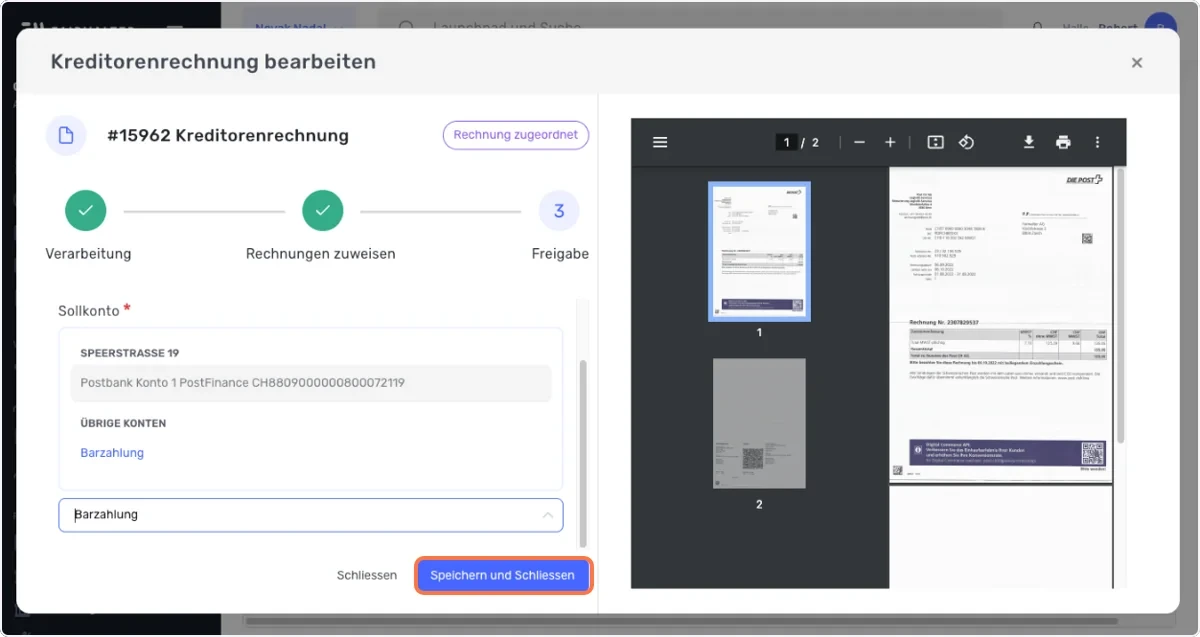Click the SPEERSTRASSE 19 group heading
Viewport: 1200px width, 637px height.
pyautogui.click(x=130, y=353)
